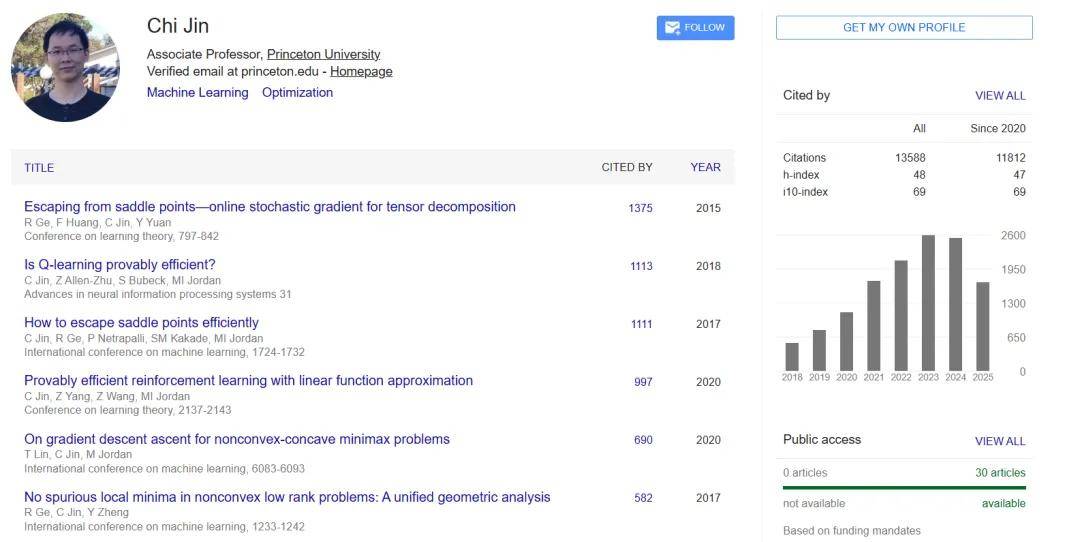Screen dimensions: 1080x542
Task: View all in Public access section
Action: 1000,441
